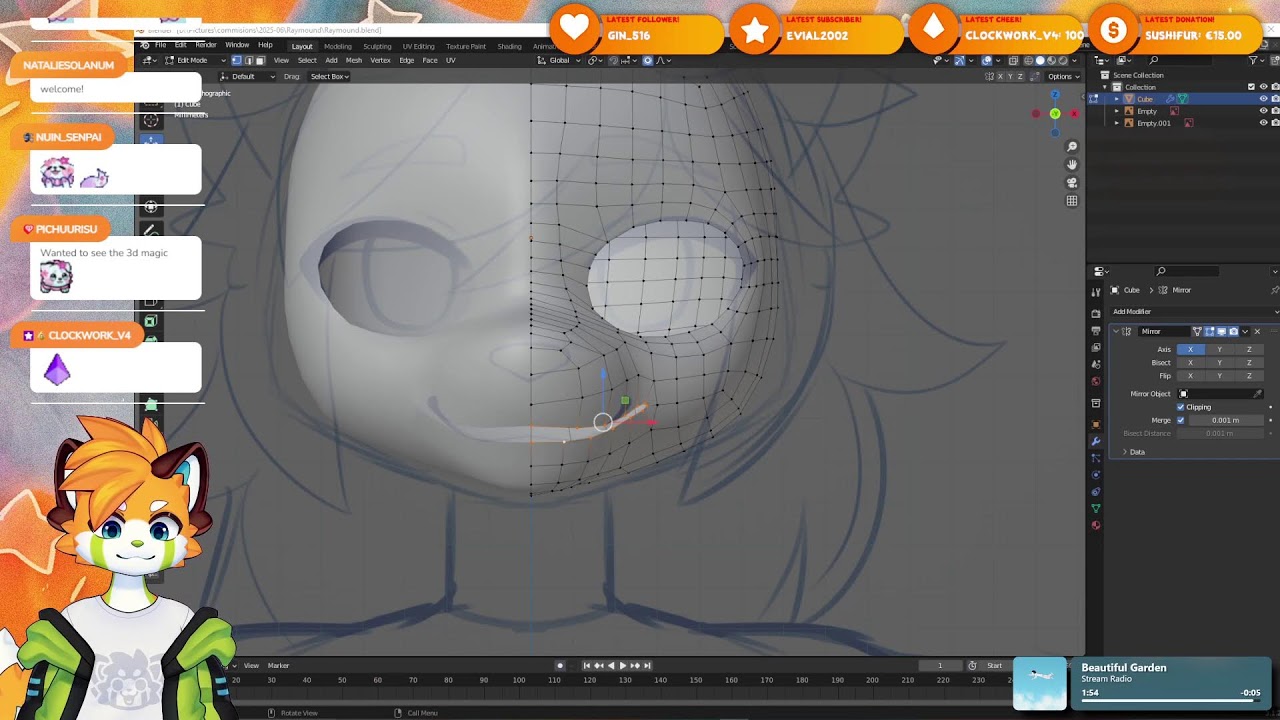Toggle camera view gizmo icon
Viewport: 1280px width, 720px height.
point(1072,183)
